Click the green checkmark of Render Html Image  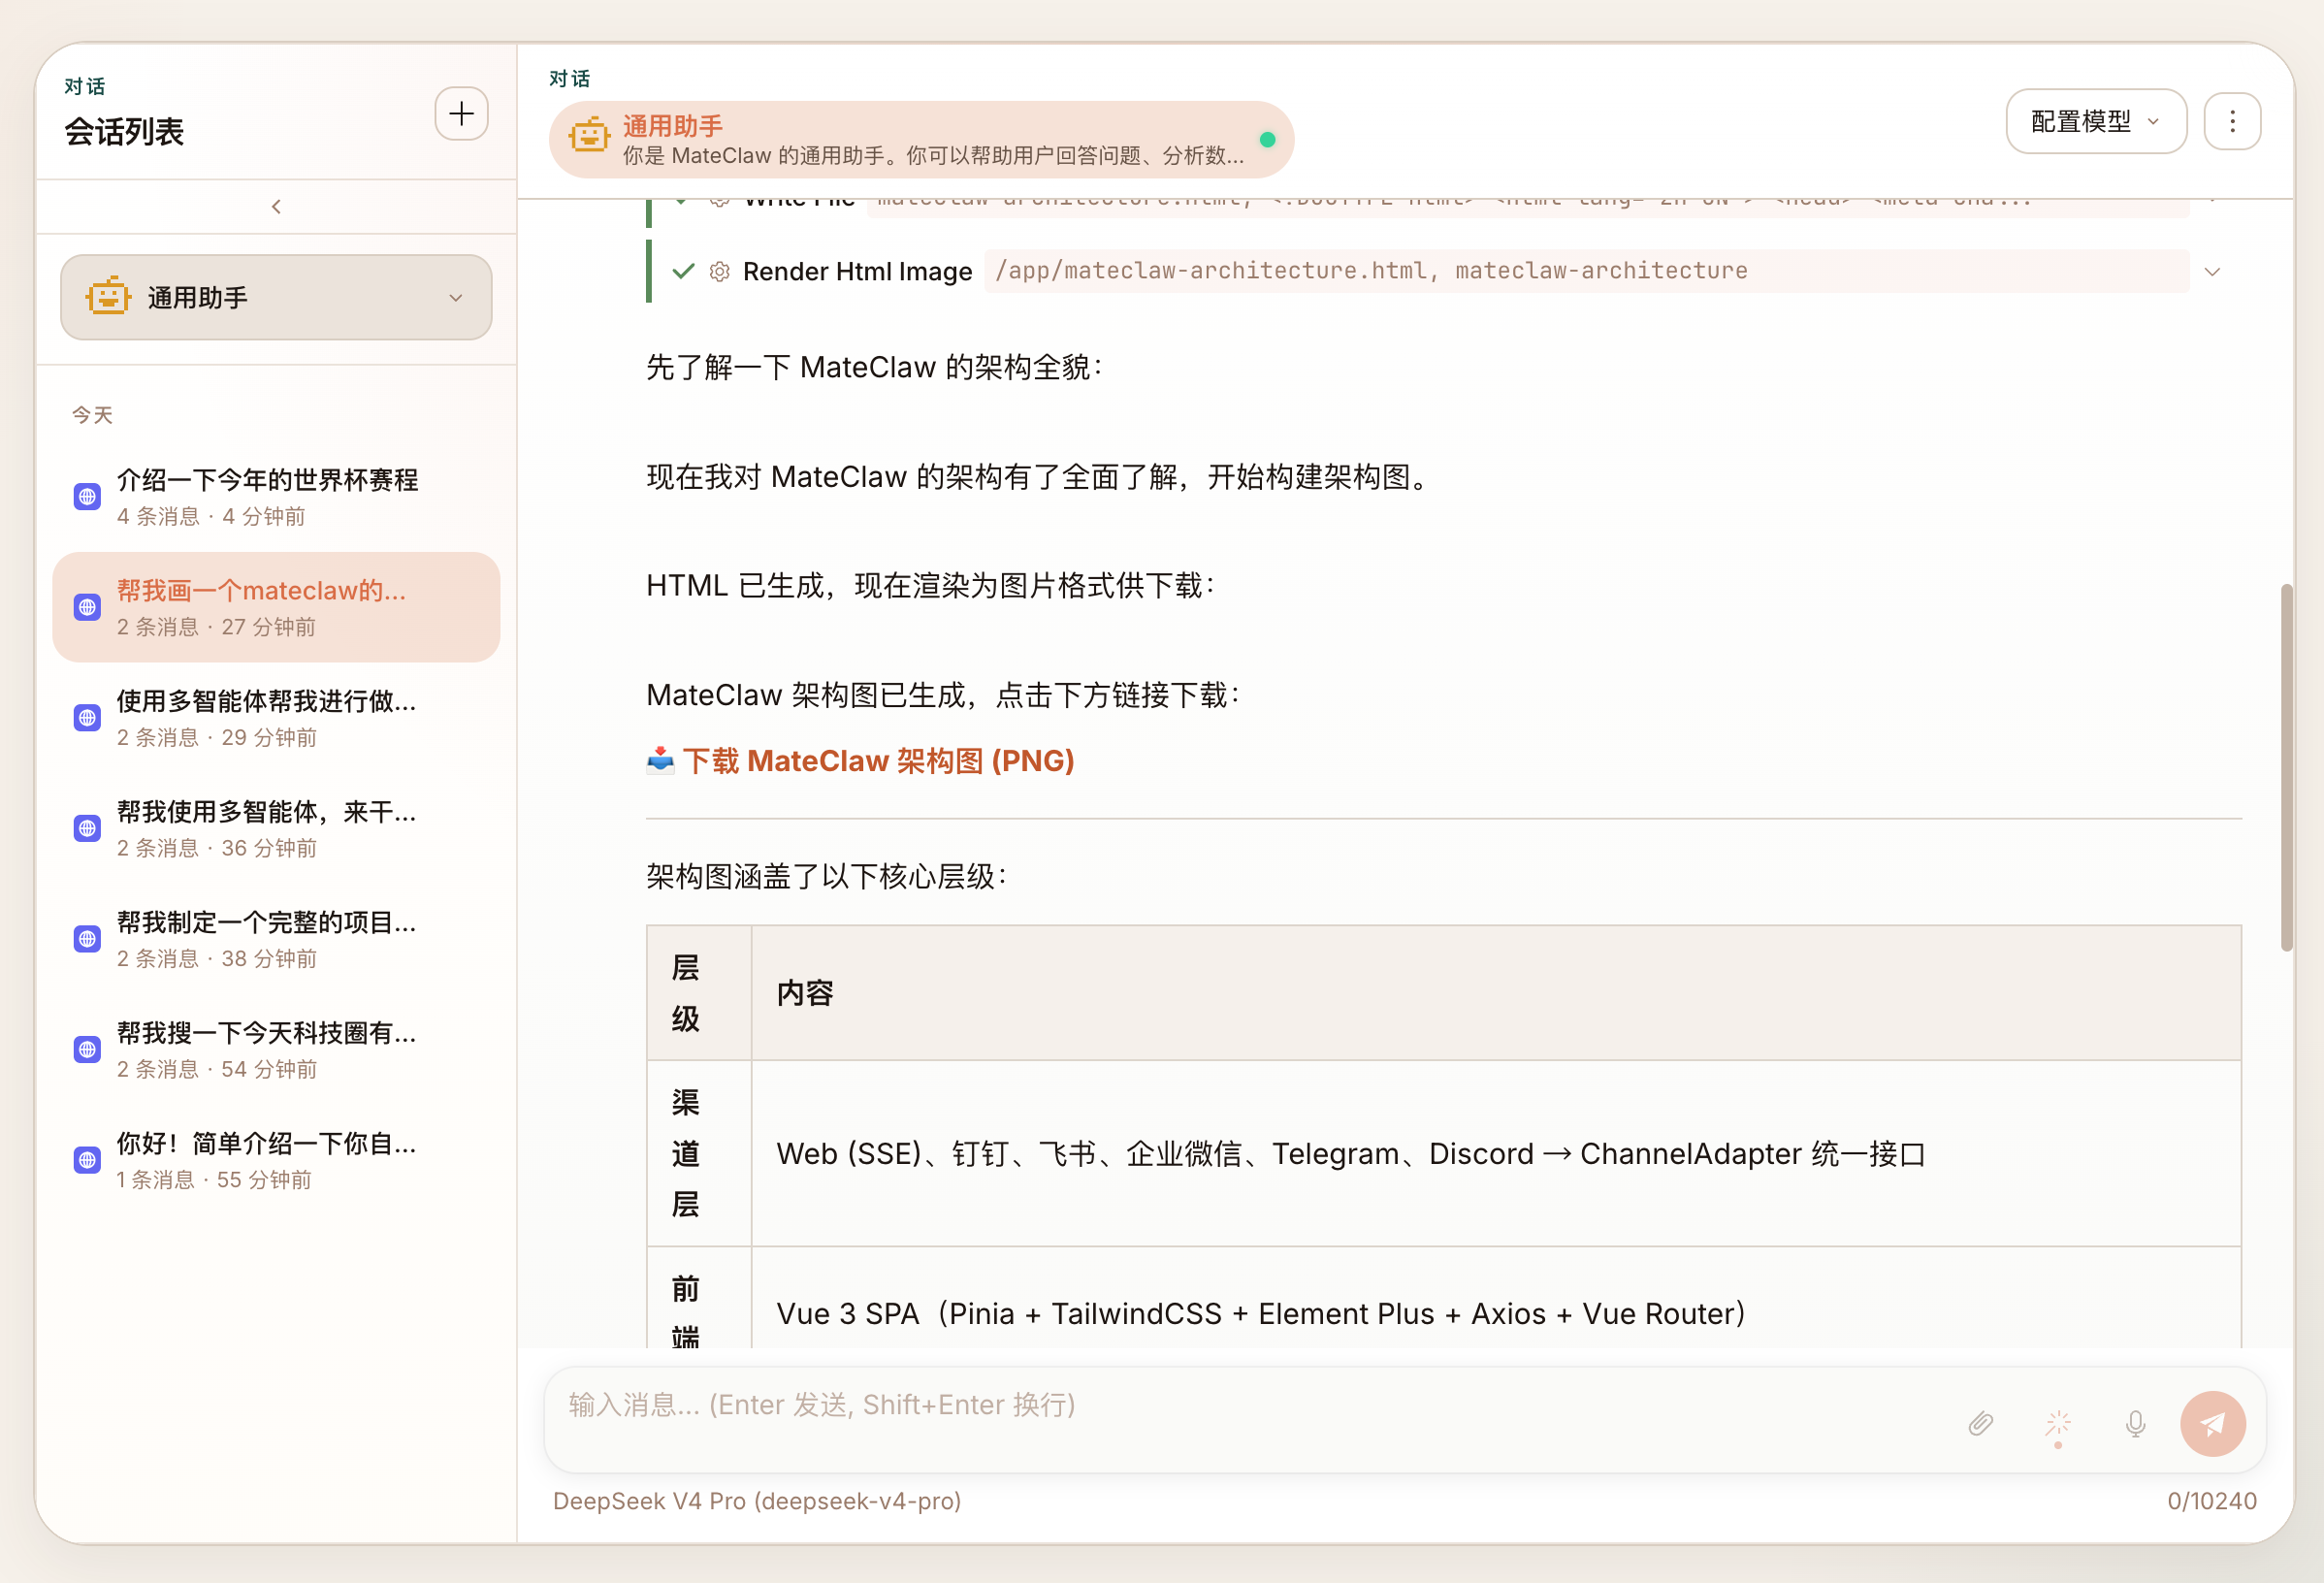[x=684, y=271]
